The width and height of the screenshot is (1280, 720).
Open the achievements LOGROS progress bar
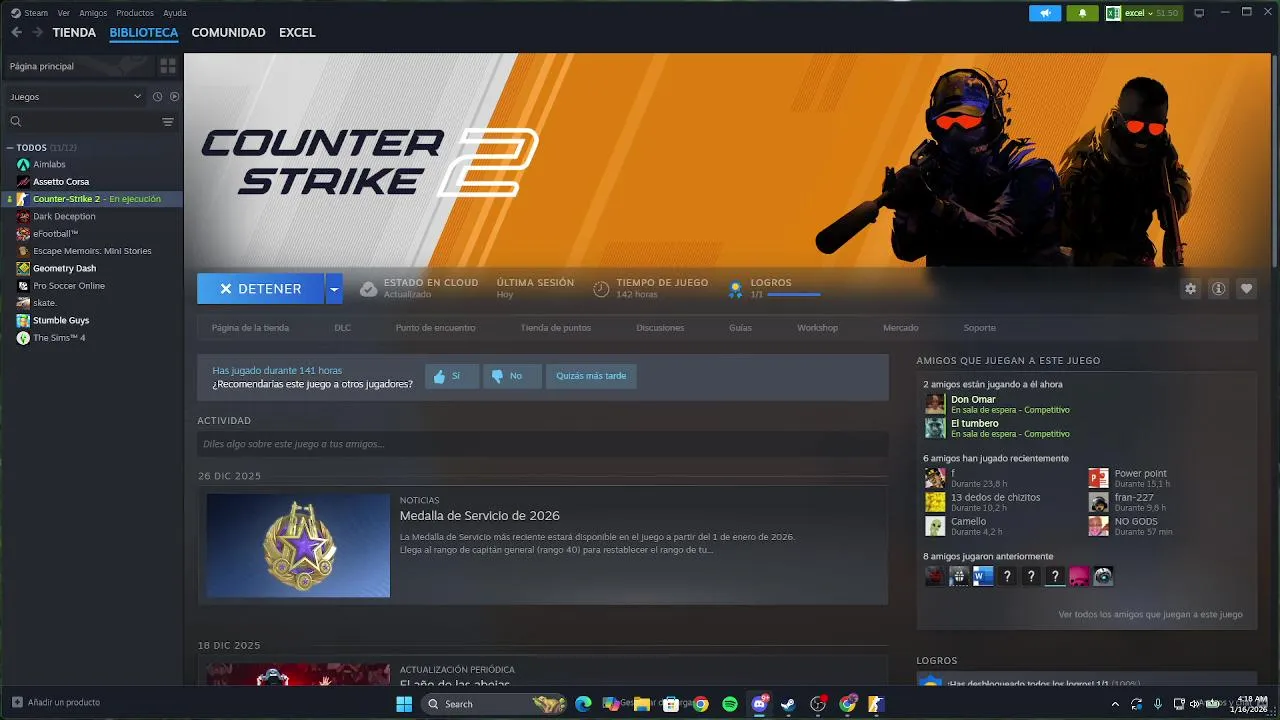click(793, 295)
